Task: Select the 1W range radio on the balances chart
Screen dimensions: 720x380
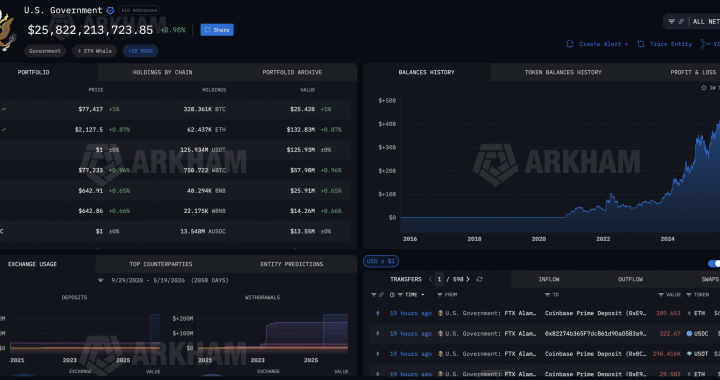Action: coord(704,88)
